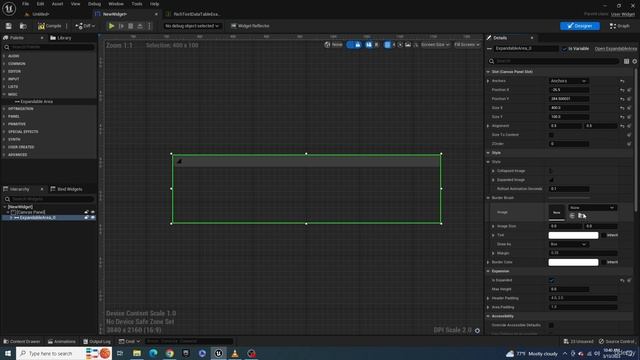Screen dimensions: 640x360
Task: Toggle visibility eye of ExpandableArea_0 in Hierarchy
Action: [x=93, y=218]
